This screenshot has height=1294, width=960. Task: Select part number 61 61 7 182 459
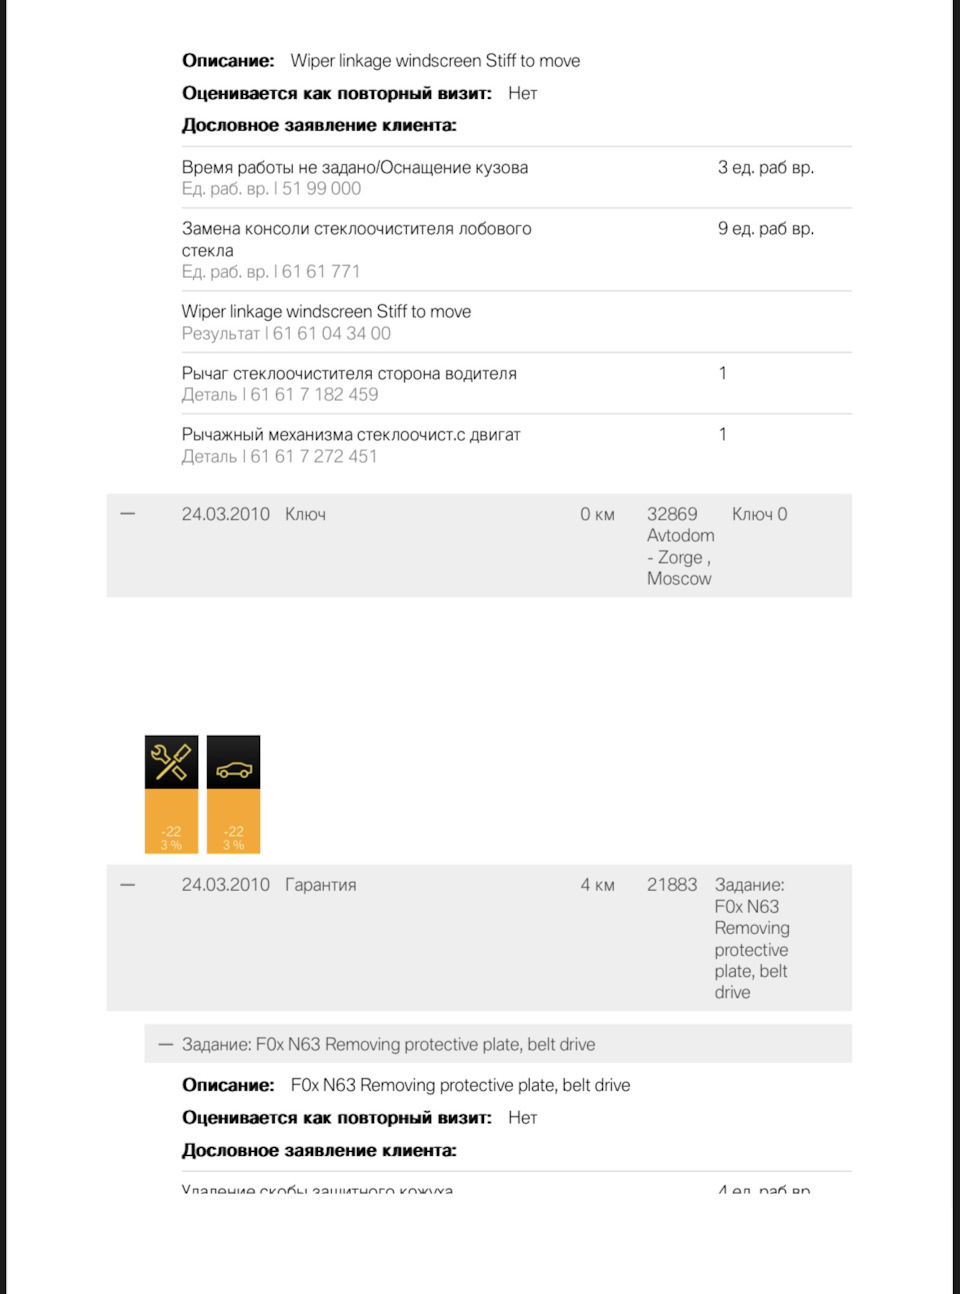coord(314,395)
